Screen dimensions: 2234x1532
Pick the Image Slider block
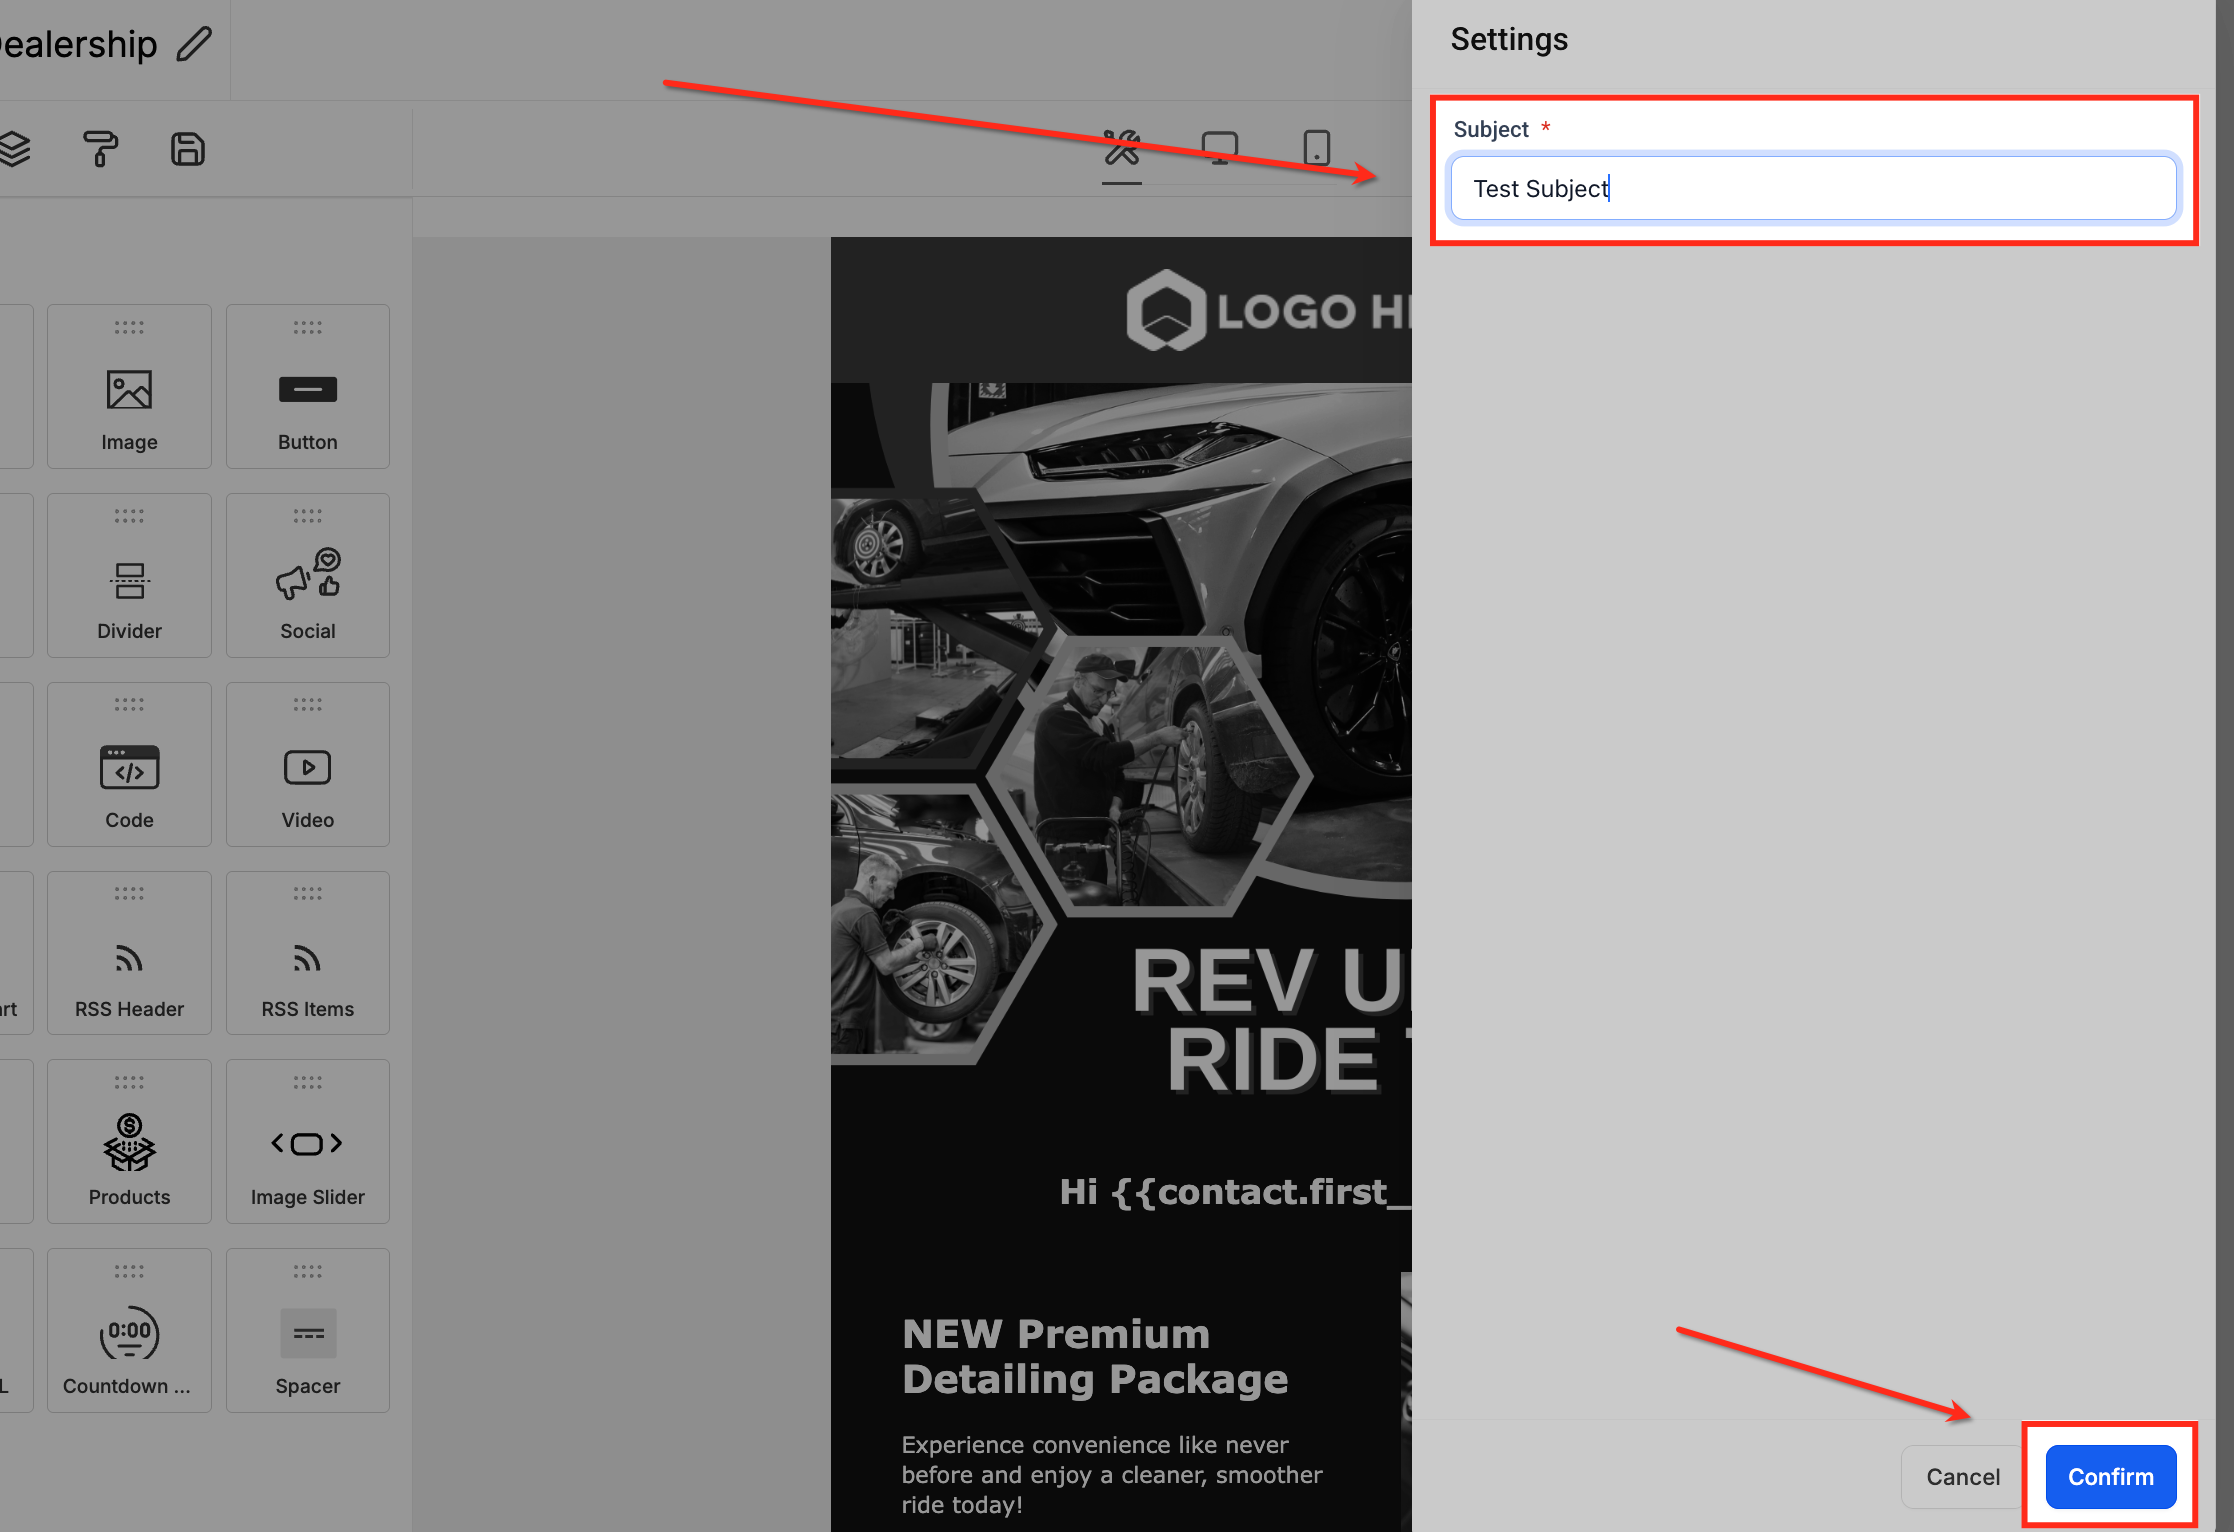[307, 1142]
